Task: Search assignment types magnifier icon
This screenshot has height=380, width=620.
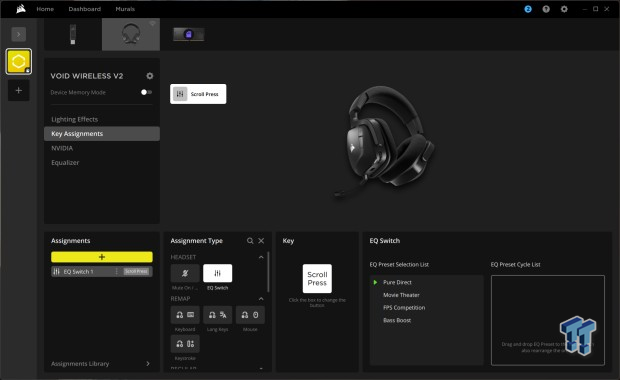Action: point(250,241)
